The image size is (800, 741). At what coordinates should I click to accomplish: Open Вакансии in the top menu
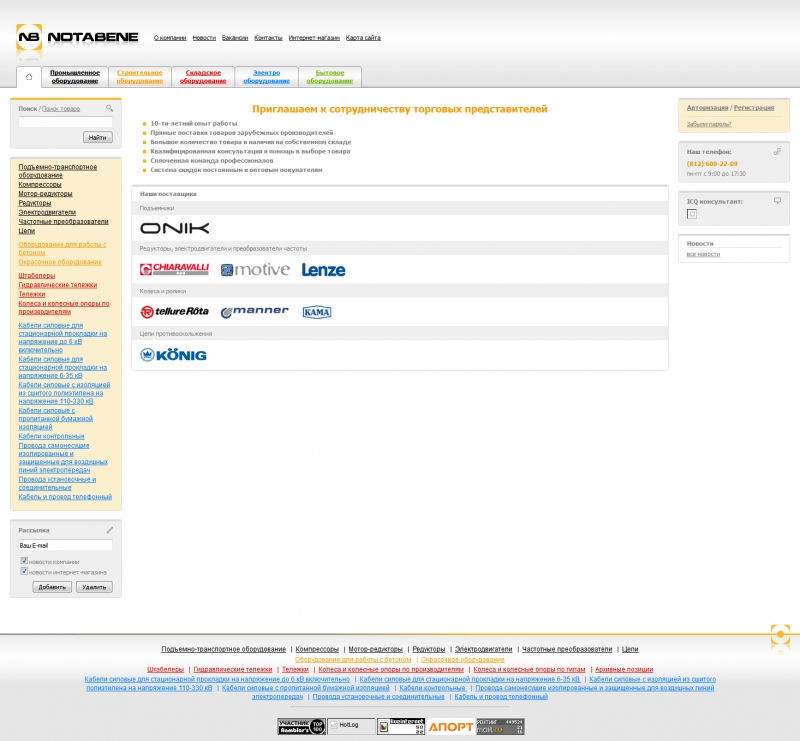pyautogui.click(x=235, y=38)
